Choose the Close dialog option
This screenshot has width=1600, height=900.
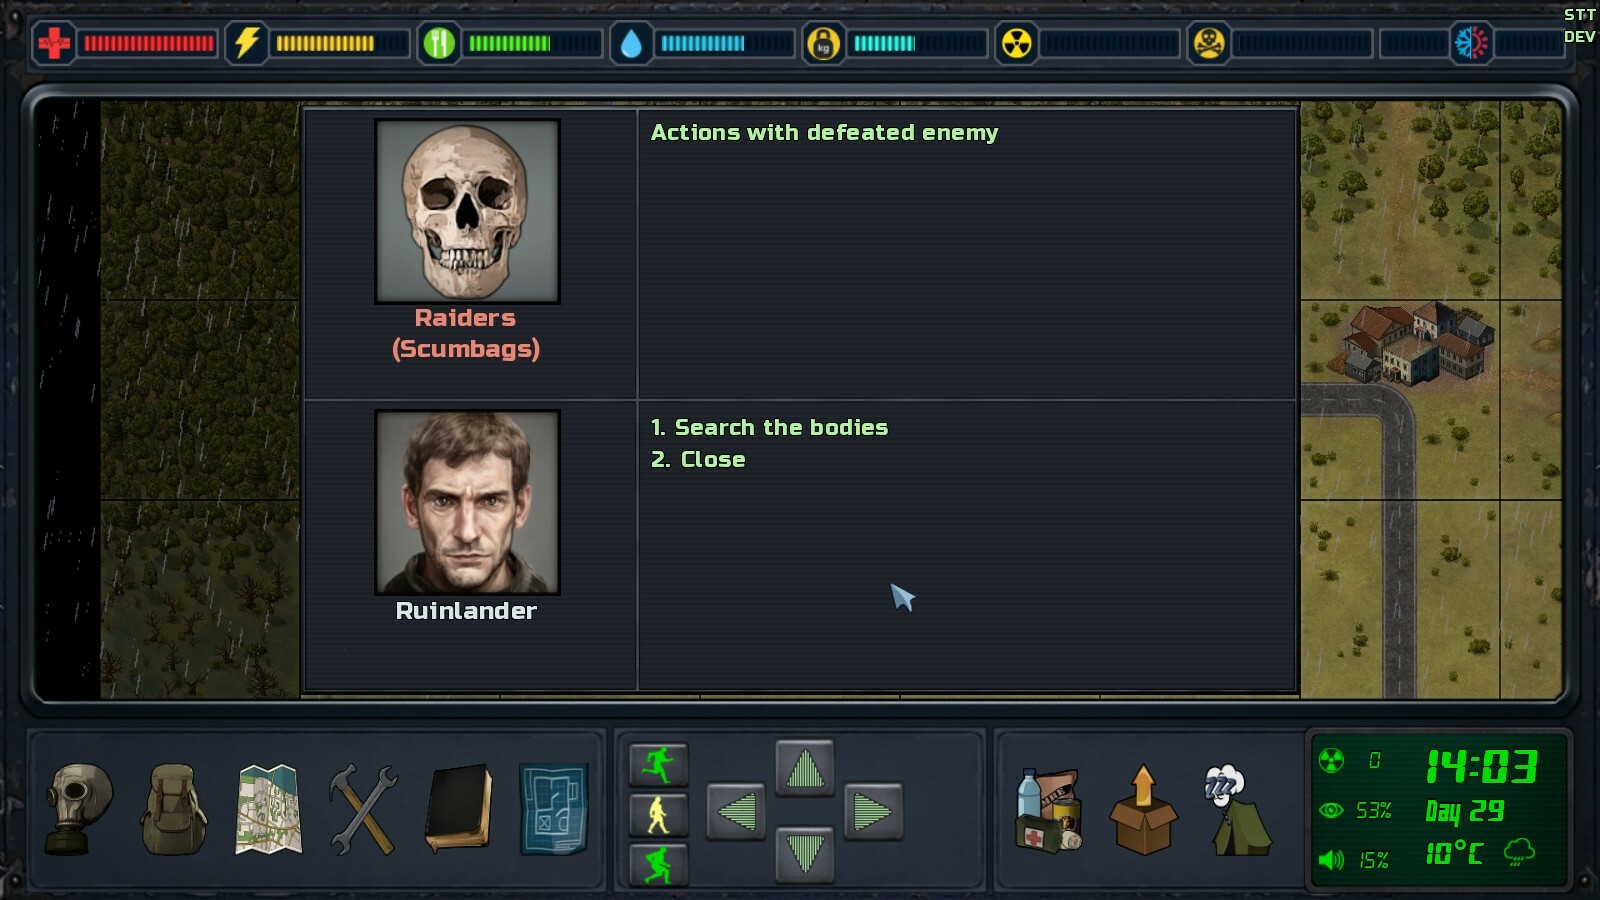[x=698, y=459]
